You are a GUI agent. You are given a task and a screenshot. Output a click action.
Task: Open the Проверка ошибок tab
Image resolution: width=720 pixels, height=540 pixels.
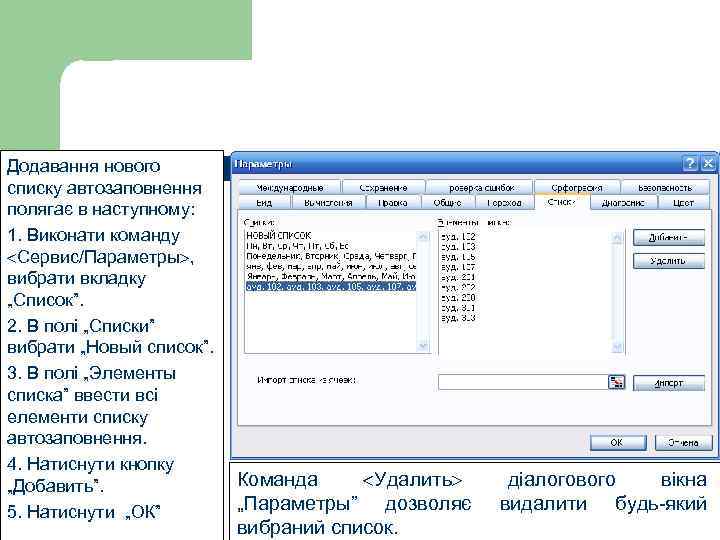click(480, 188)
